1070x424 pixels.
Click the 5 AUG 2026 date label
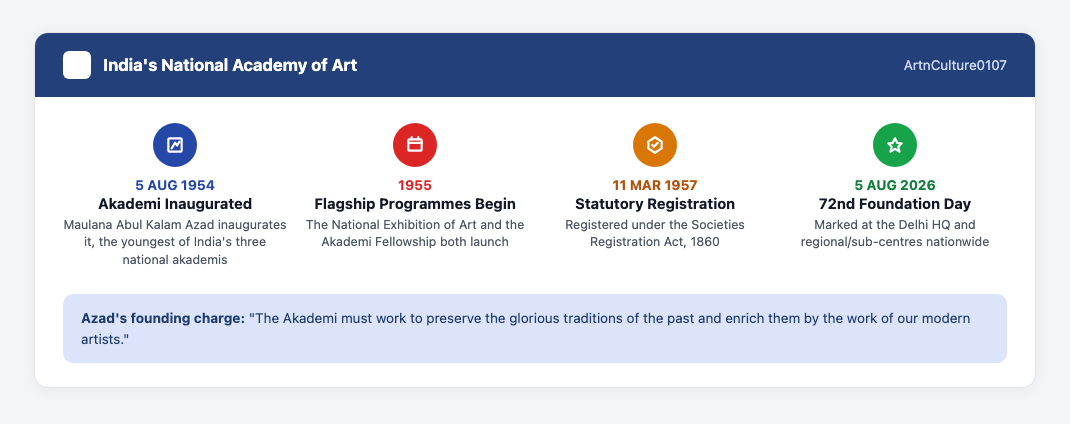pyautogui.click(x=895, y=185)
